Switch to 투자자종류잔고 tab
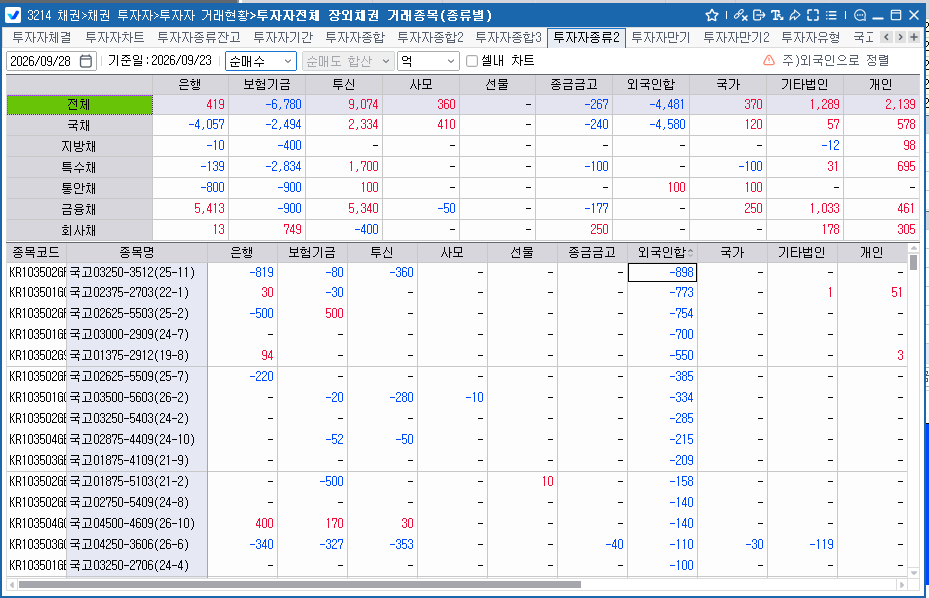Image resolution: width=929 pixels, height=598 pixels. (199, 37)
